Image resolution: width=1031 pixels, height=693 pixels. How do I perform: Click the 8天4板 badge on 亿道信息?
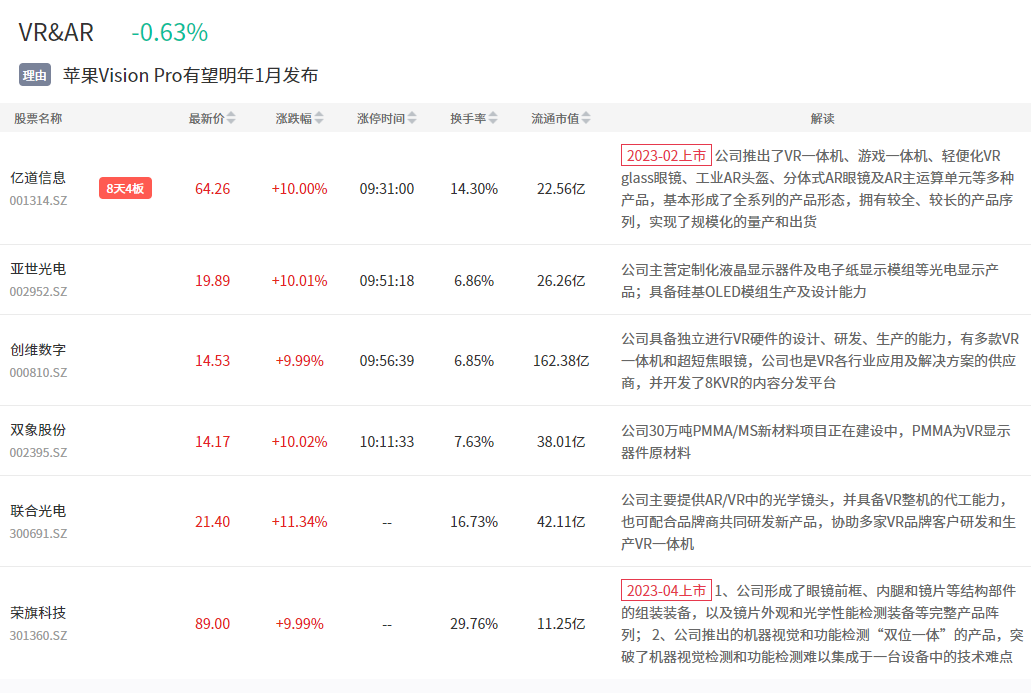pyautogui.click(x=125, y=189)
